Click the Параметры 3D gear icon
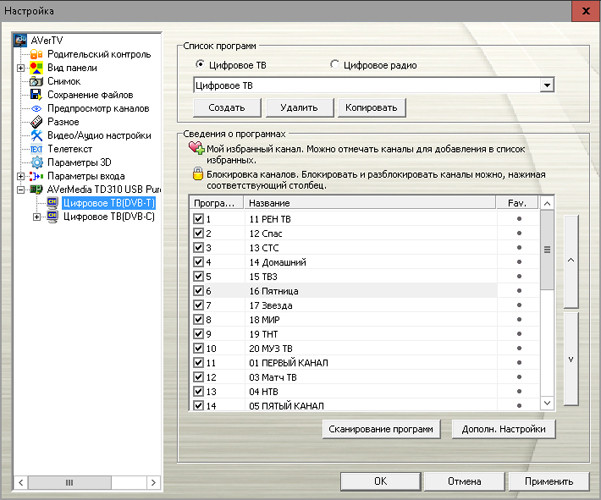The image size is (601, 500). click(37, 162)
